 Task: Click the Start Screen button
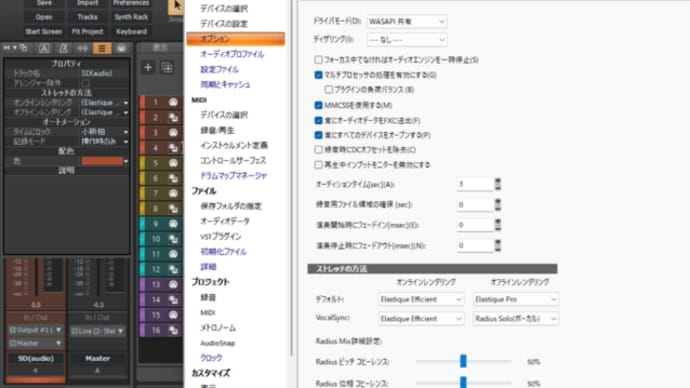(44, 32)
